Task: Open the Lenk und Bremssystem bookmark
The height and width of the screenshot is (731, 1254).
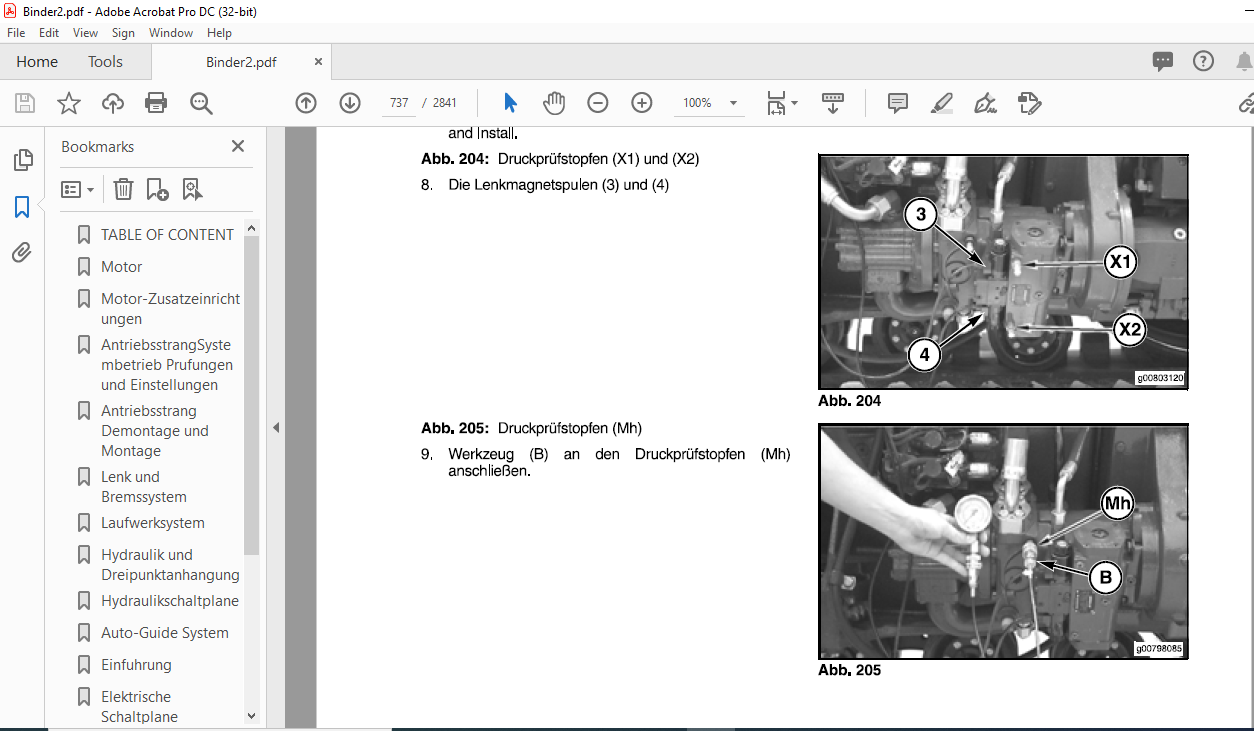Action: click(144, 487)
